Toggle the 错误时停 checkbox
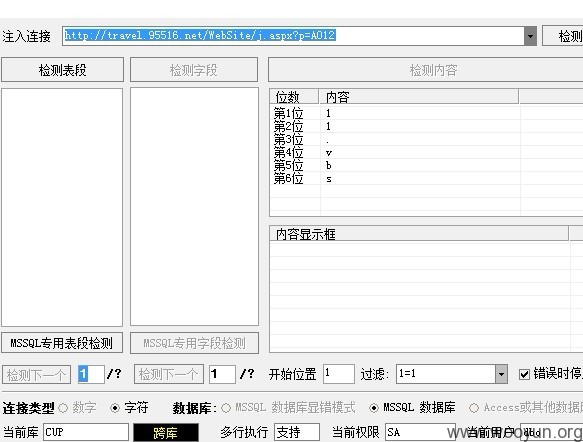Screen dimensions: 583x442 524,374
